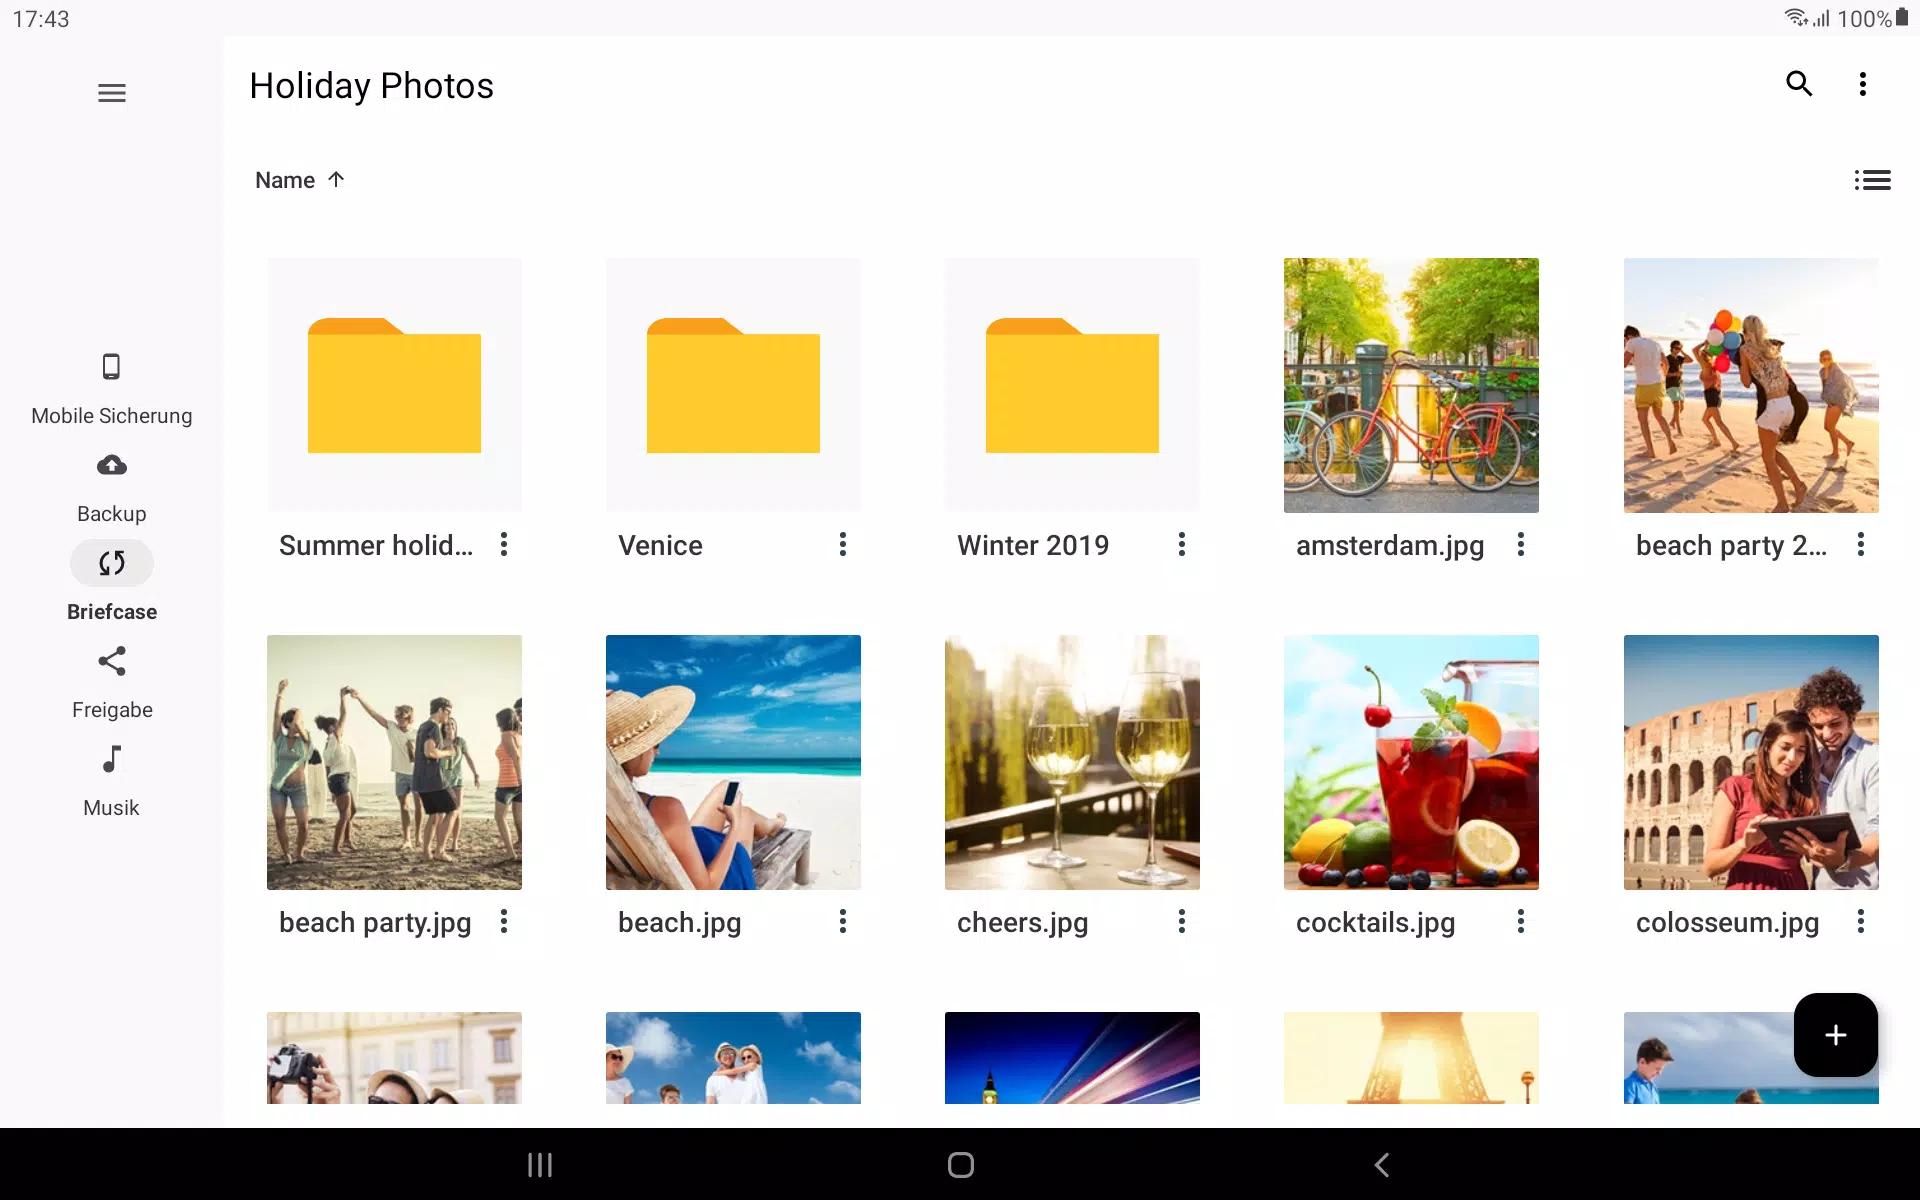Open the Eiffel Tower sunset thumbnail
The image size is (1920, 1200).
pyautogui.click(x=1411, y=1058)
